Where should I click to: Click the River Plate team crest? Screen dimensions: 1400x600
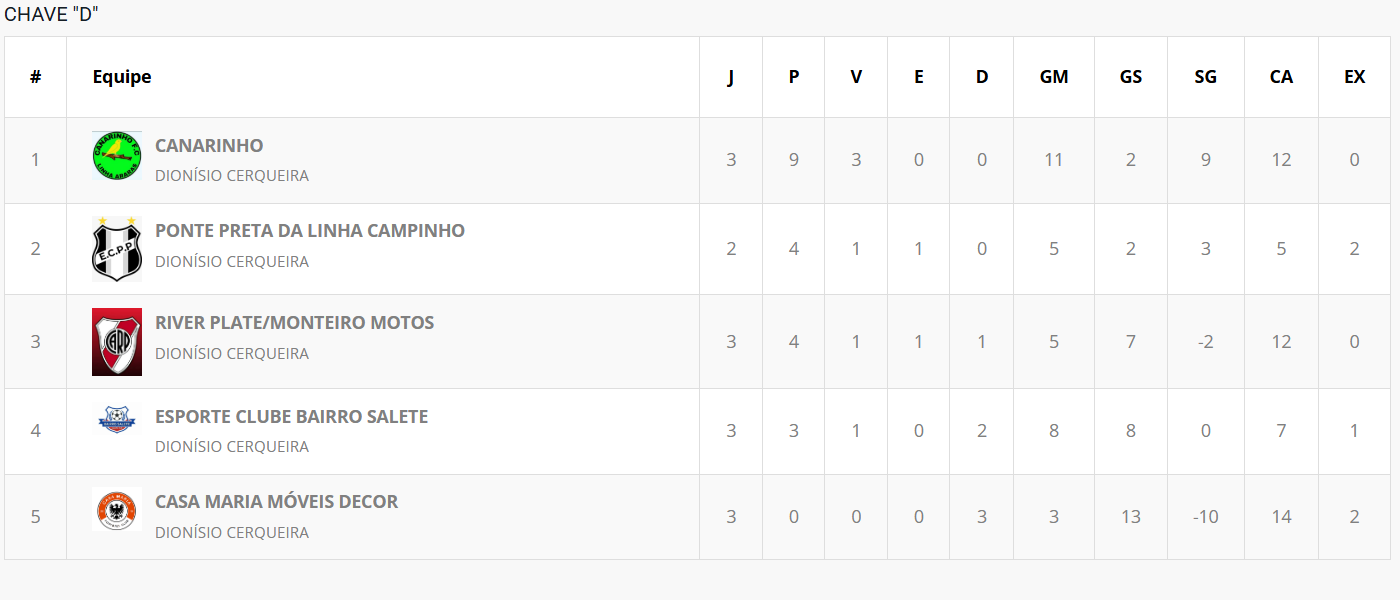117,342
